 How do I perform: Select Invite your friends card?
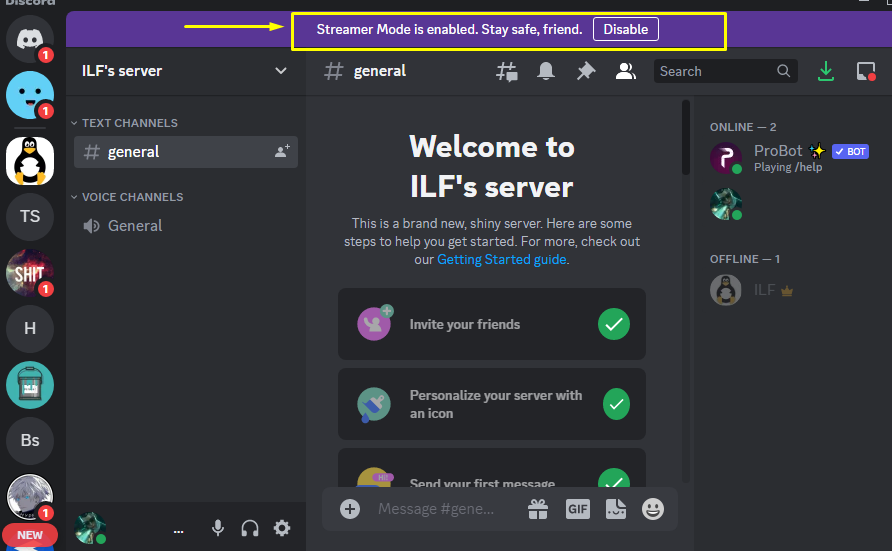point(492,324)
